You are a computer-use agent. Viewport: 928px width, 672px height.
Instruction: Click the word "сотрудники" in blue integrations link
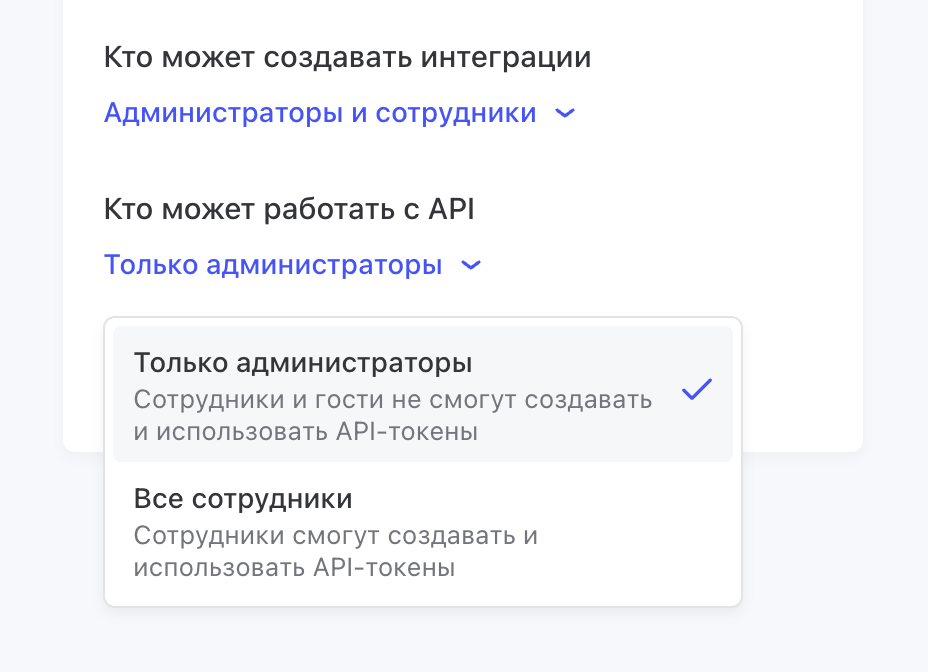tap(456, 114)
